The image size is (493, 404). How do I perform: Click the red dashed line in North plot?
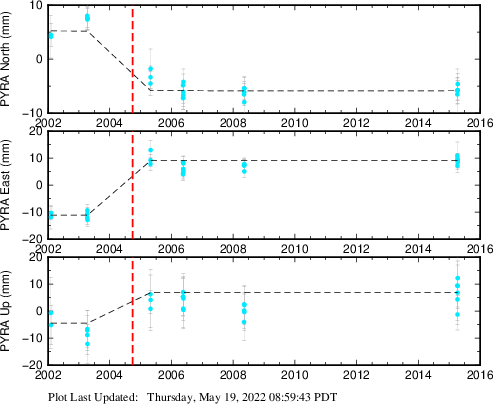(x=133, y=59)
